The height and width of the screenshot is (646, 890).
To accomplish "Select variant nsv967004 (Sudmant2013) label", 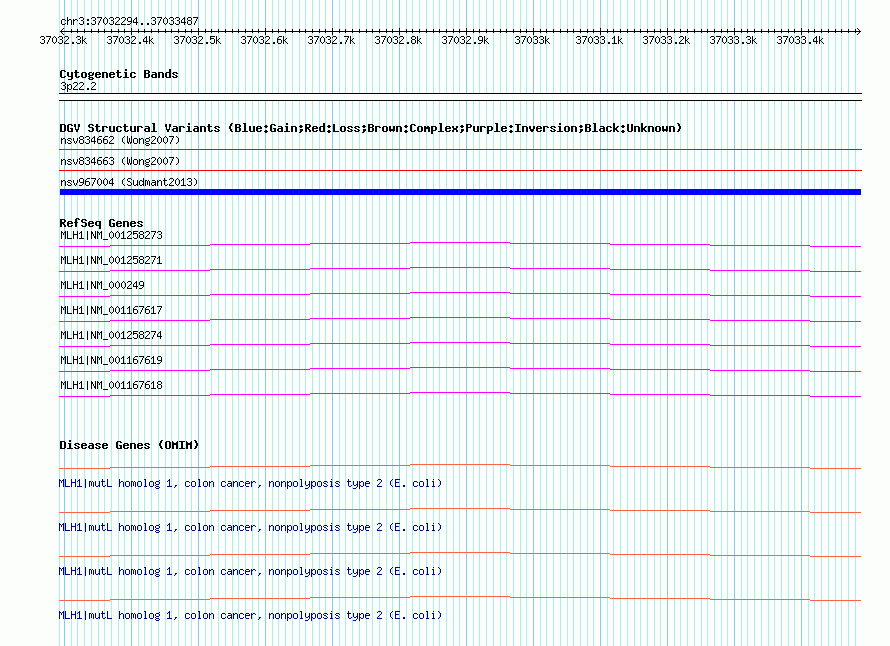I will [129, 182].
